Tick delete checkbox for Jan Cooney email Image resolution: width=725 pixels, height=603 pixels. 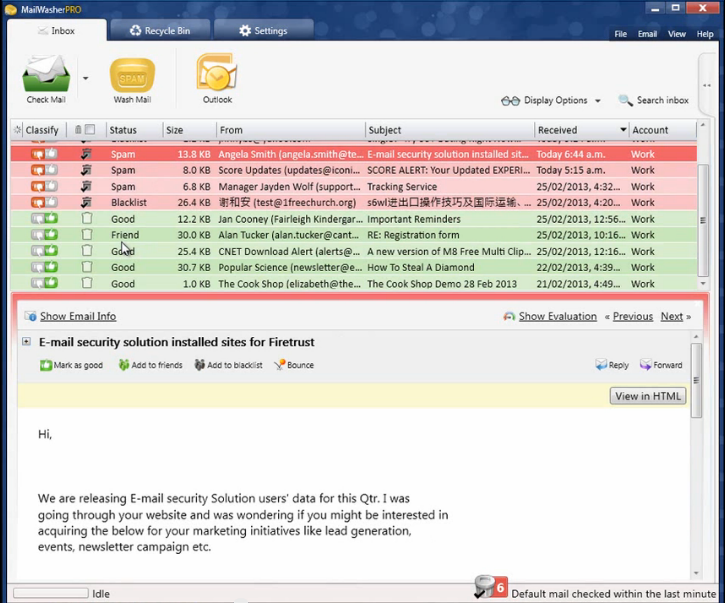click(x=86, y=219)
